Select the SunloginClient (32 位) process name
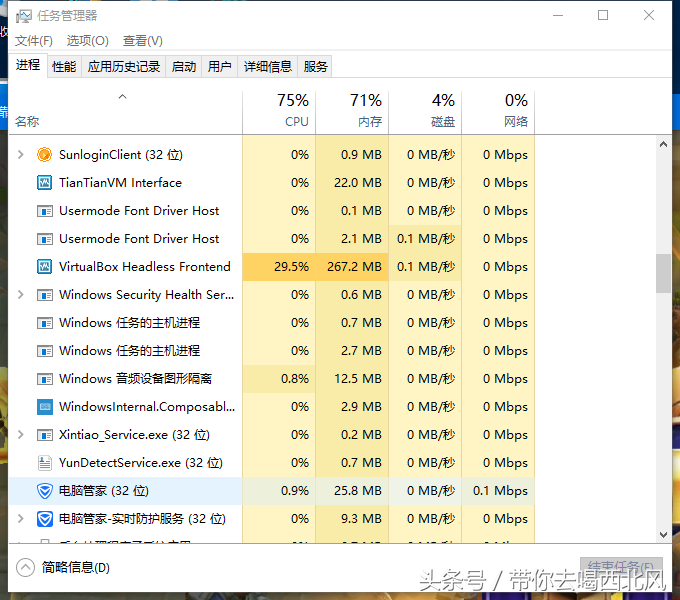Screen dimensions: 680x600 point(121,154)
